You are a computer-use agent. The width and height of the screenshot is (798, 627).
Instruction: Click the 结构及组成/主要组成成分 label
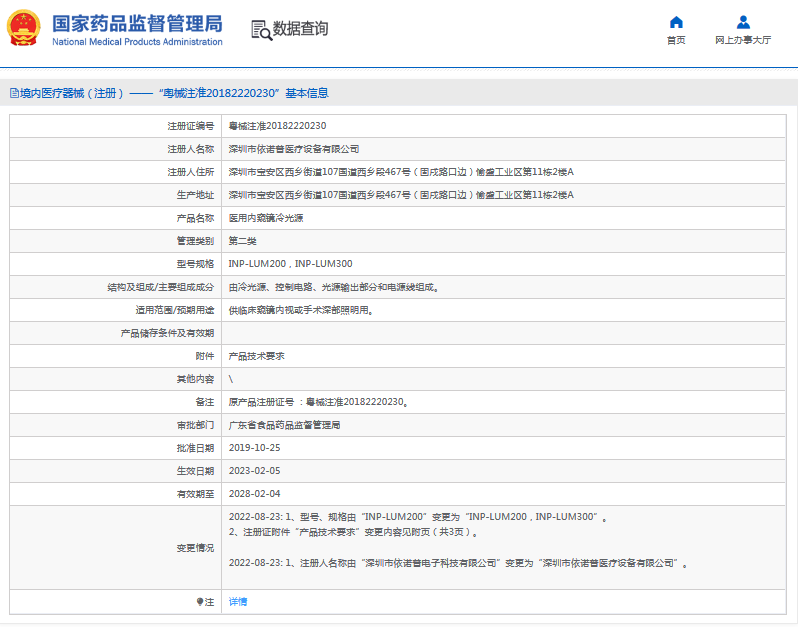tap(160, 287)
